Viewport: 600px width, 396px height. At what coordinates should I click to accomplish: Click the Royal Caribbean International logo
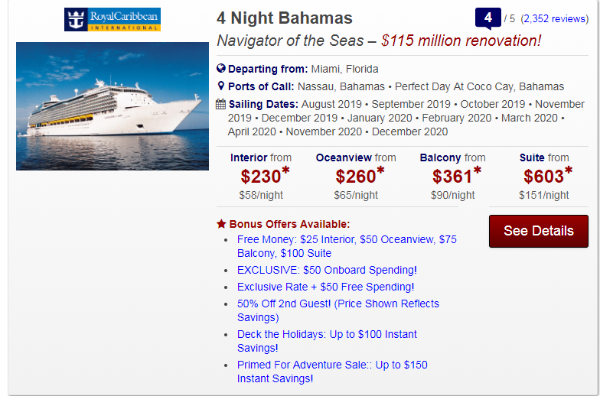click(112, 20)
